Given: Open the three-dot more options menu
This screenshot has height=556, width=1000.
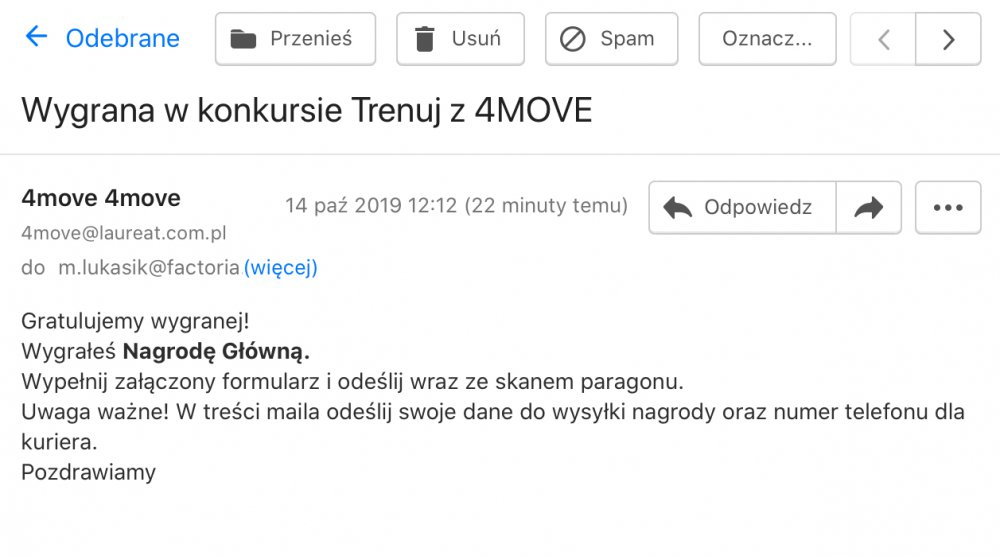Looking at the screenshot, I should tap(947, 207).
